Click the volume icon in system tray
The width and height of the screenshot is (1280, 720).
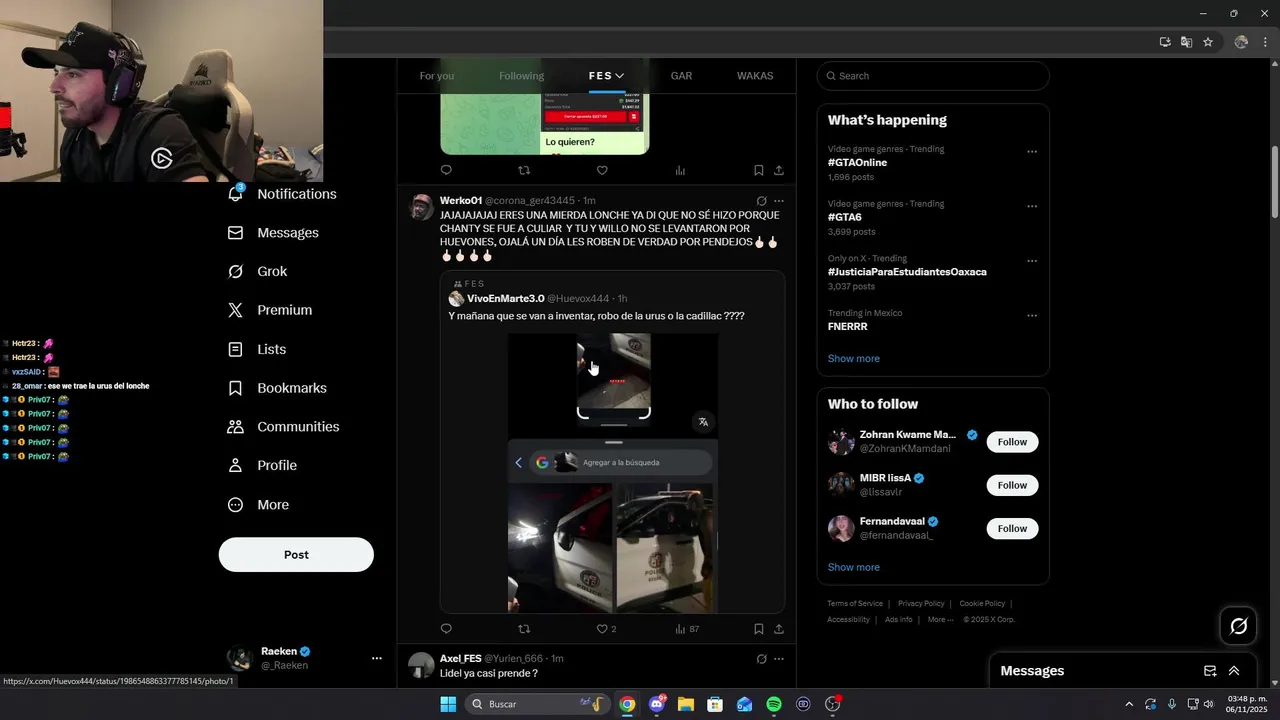pos(1209,704)
